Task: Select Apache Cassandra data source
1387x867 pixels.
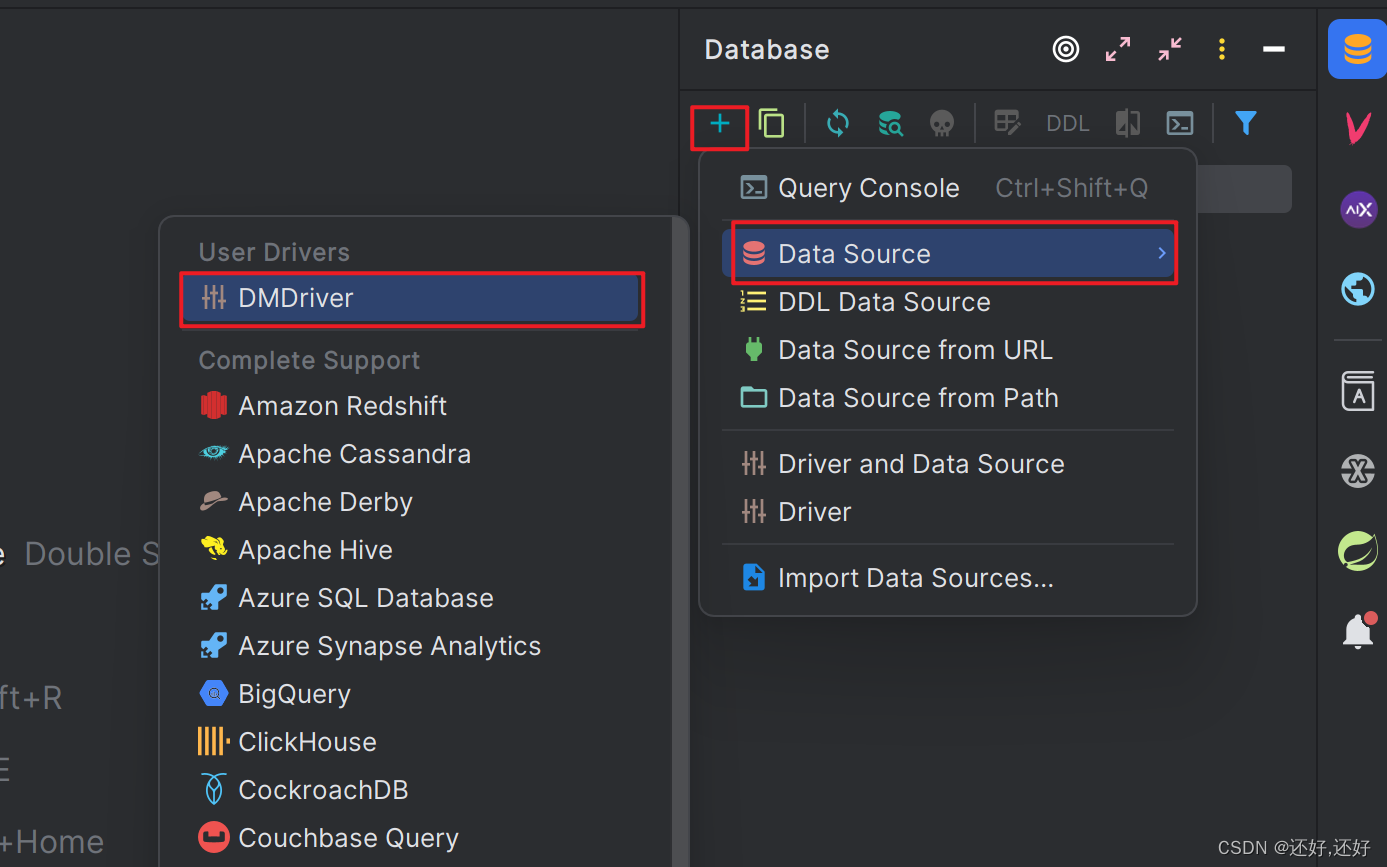Action: coord(412,454)
